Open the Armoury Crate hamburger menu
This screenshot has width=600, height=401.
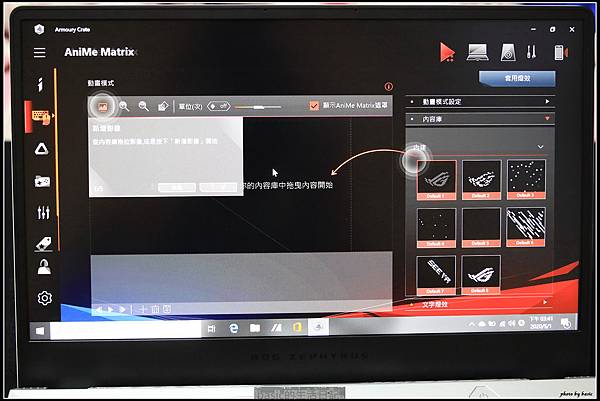point(39,52)
